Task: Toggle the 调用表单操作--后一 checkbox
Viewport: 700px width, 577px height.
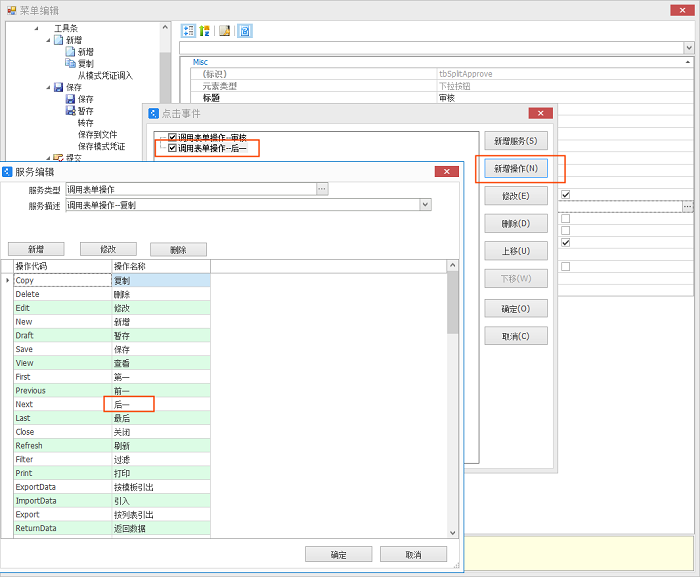Action: point(173,148)
